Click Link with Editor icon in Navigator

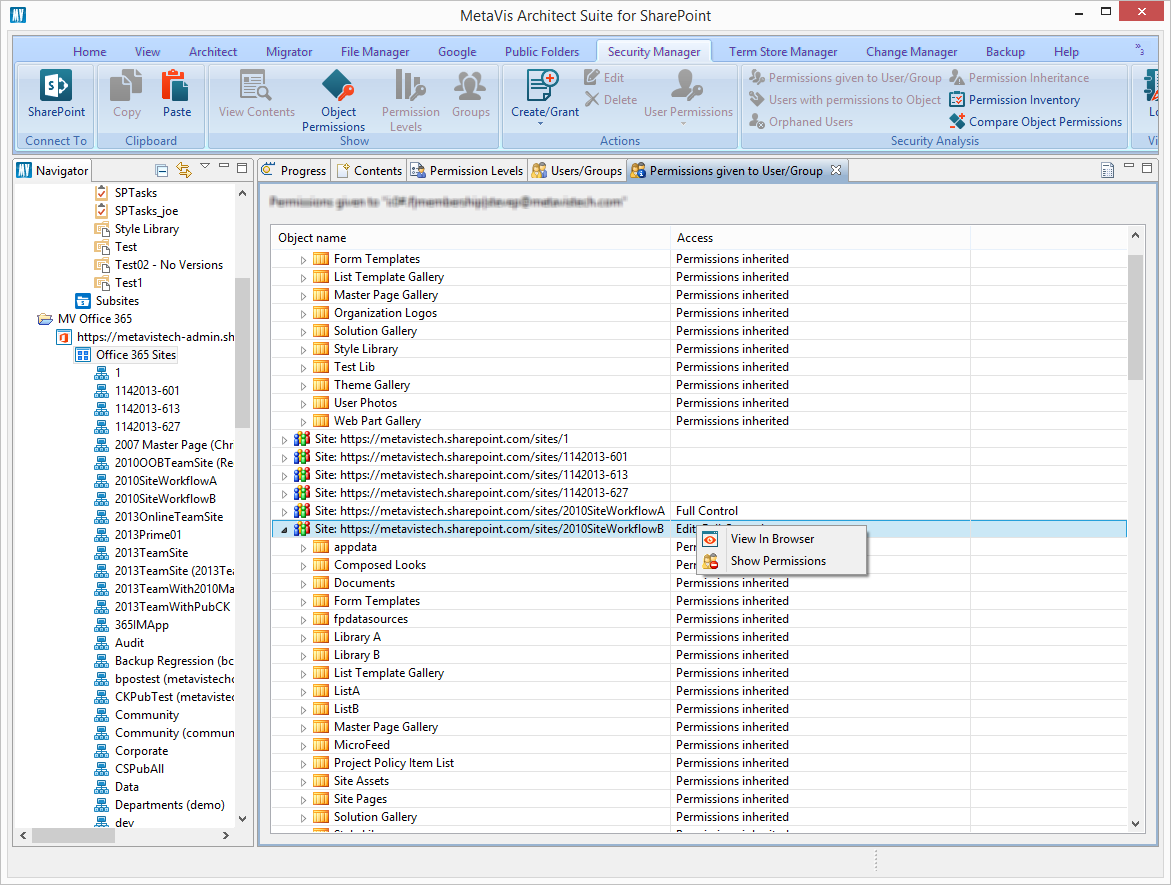(x=183, y=171)
